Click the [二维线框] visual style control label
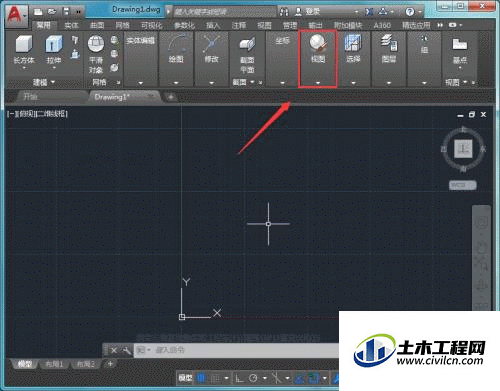This screenshot has width=500, height=391. (x=51, y=114)
